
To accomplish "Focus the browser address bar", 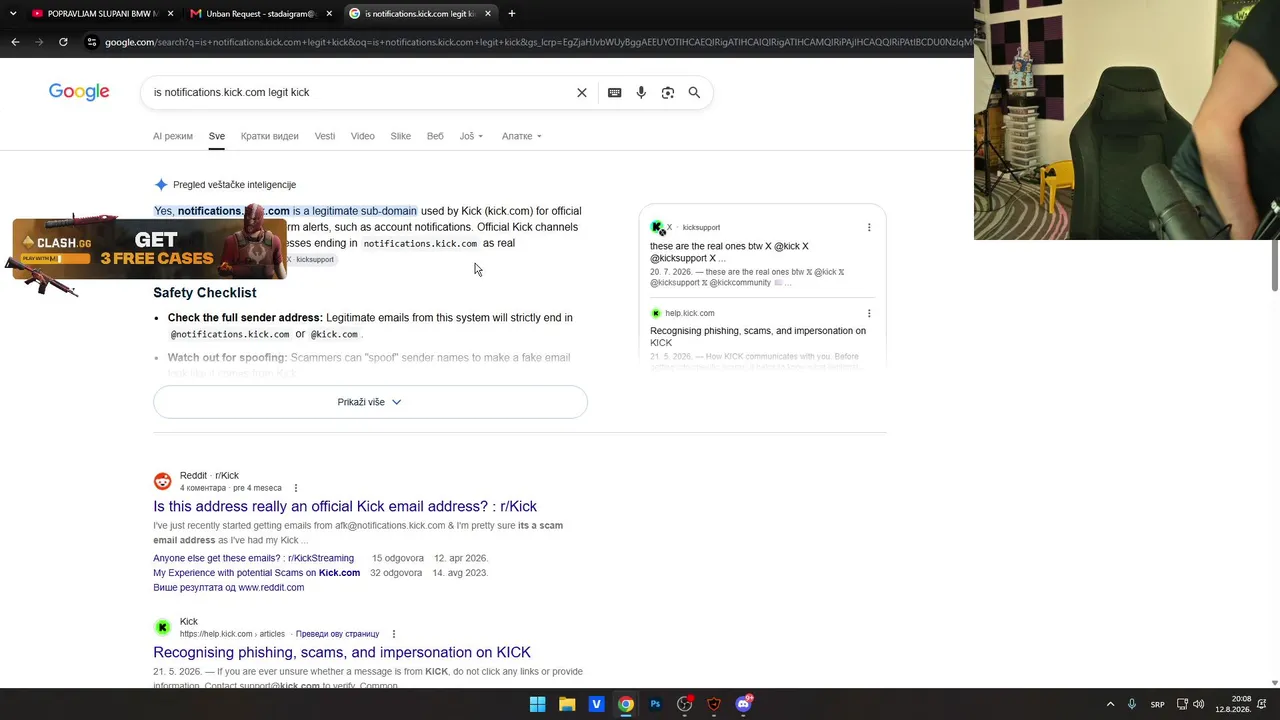I will point(538,42).
